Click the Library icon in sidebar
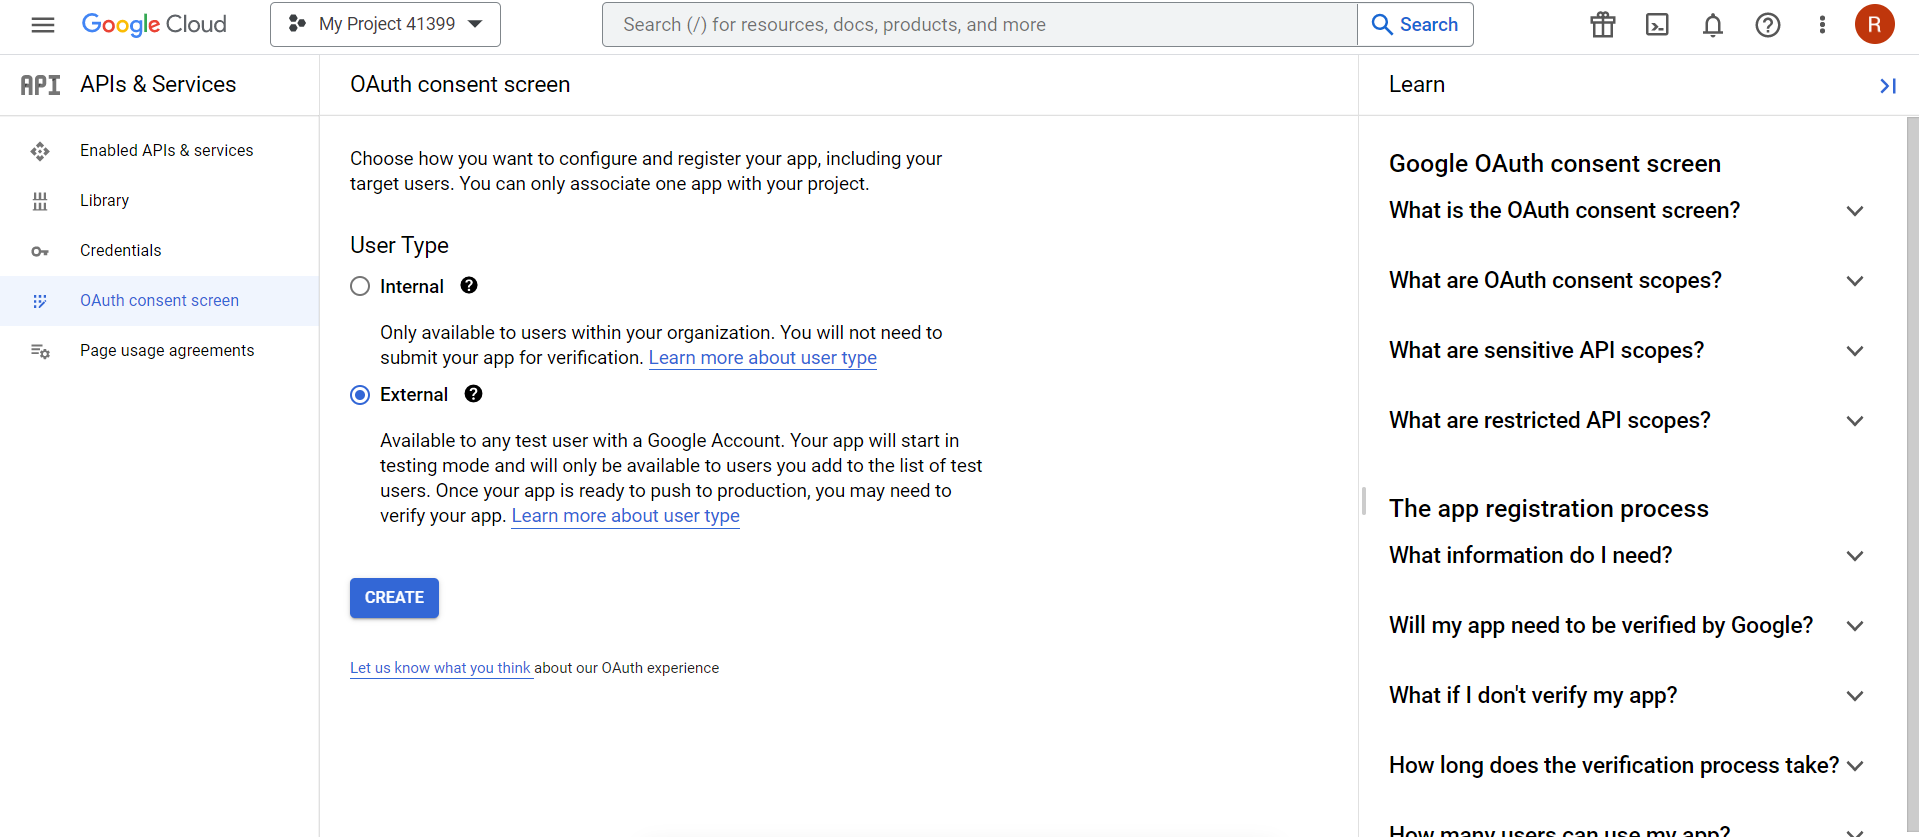The width and height of the screenshot is (1919, 837). click(40, 201)
